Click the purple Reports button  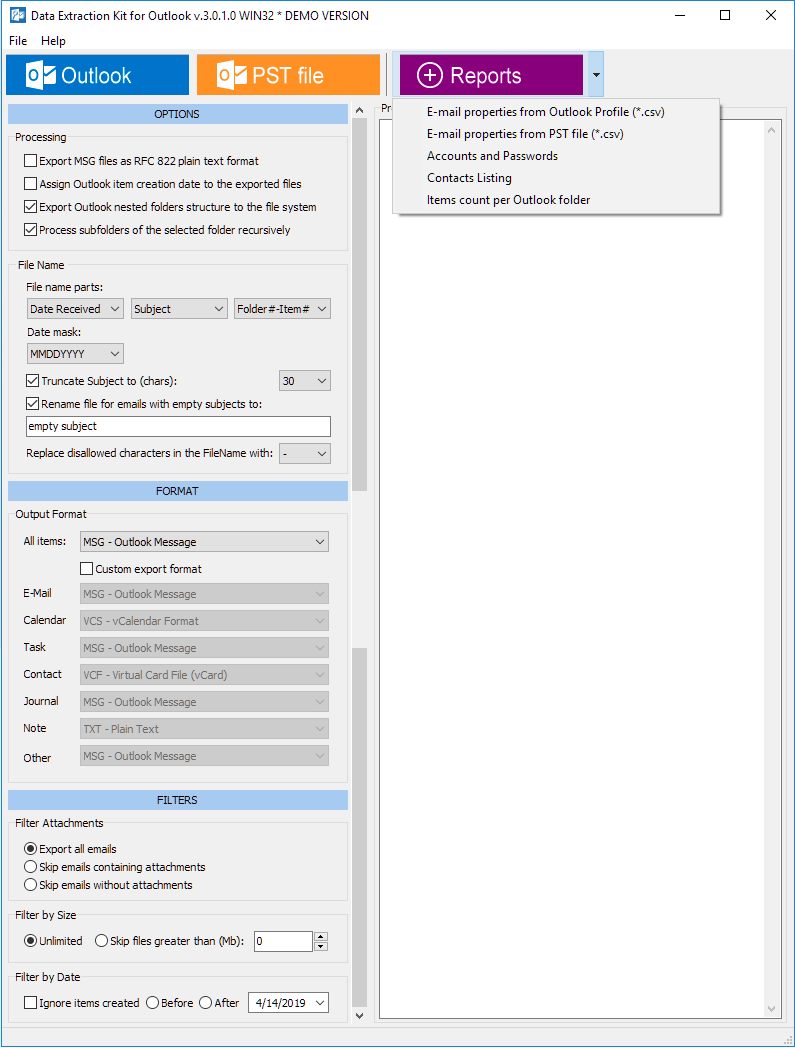(491, 75)
